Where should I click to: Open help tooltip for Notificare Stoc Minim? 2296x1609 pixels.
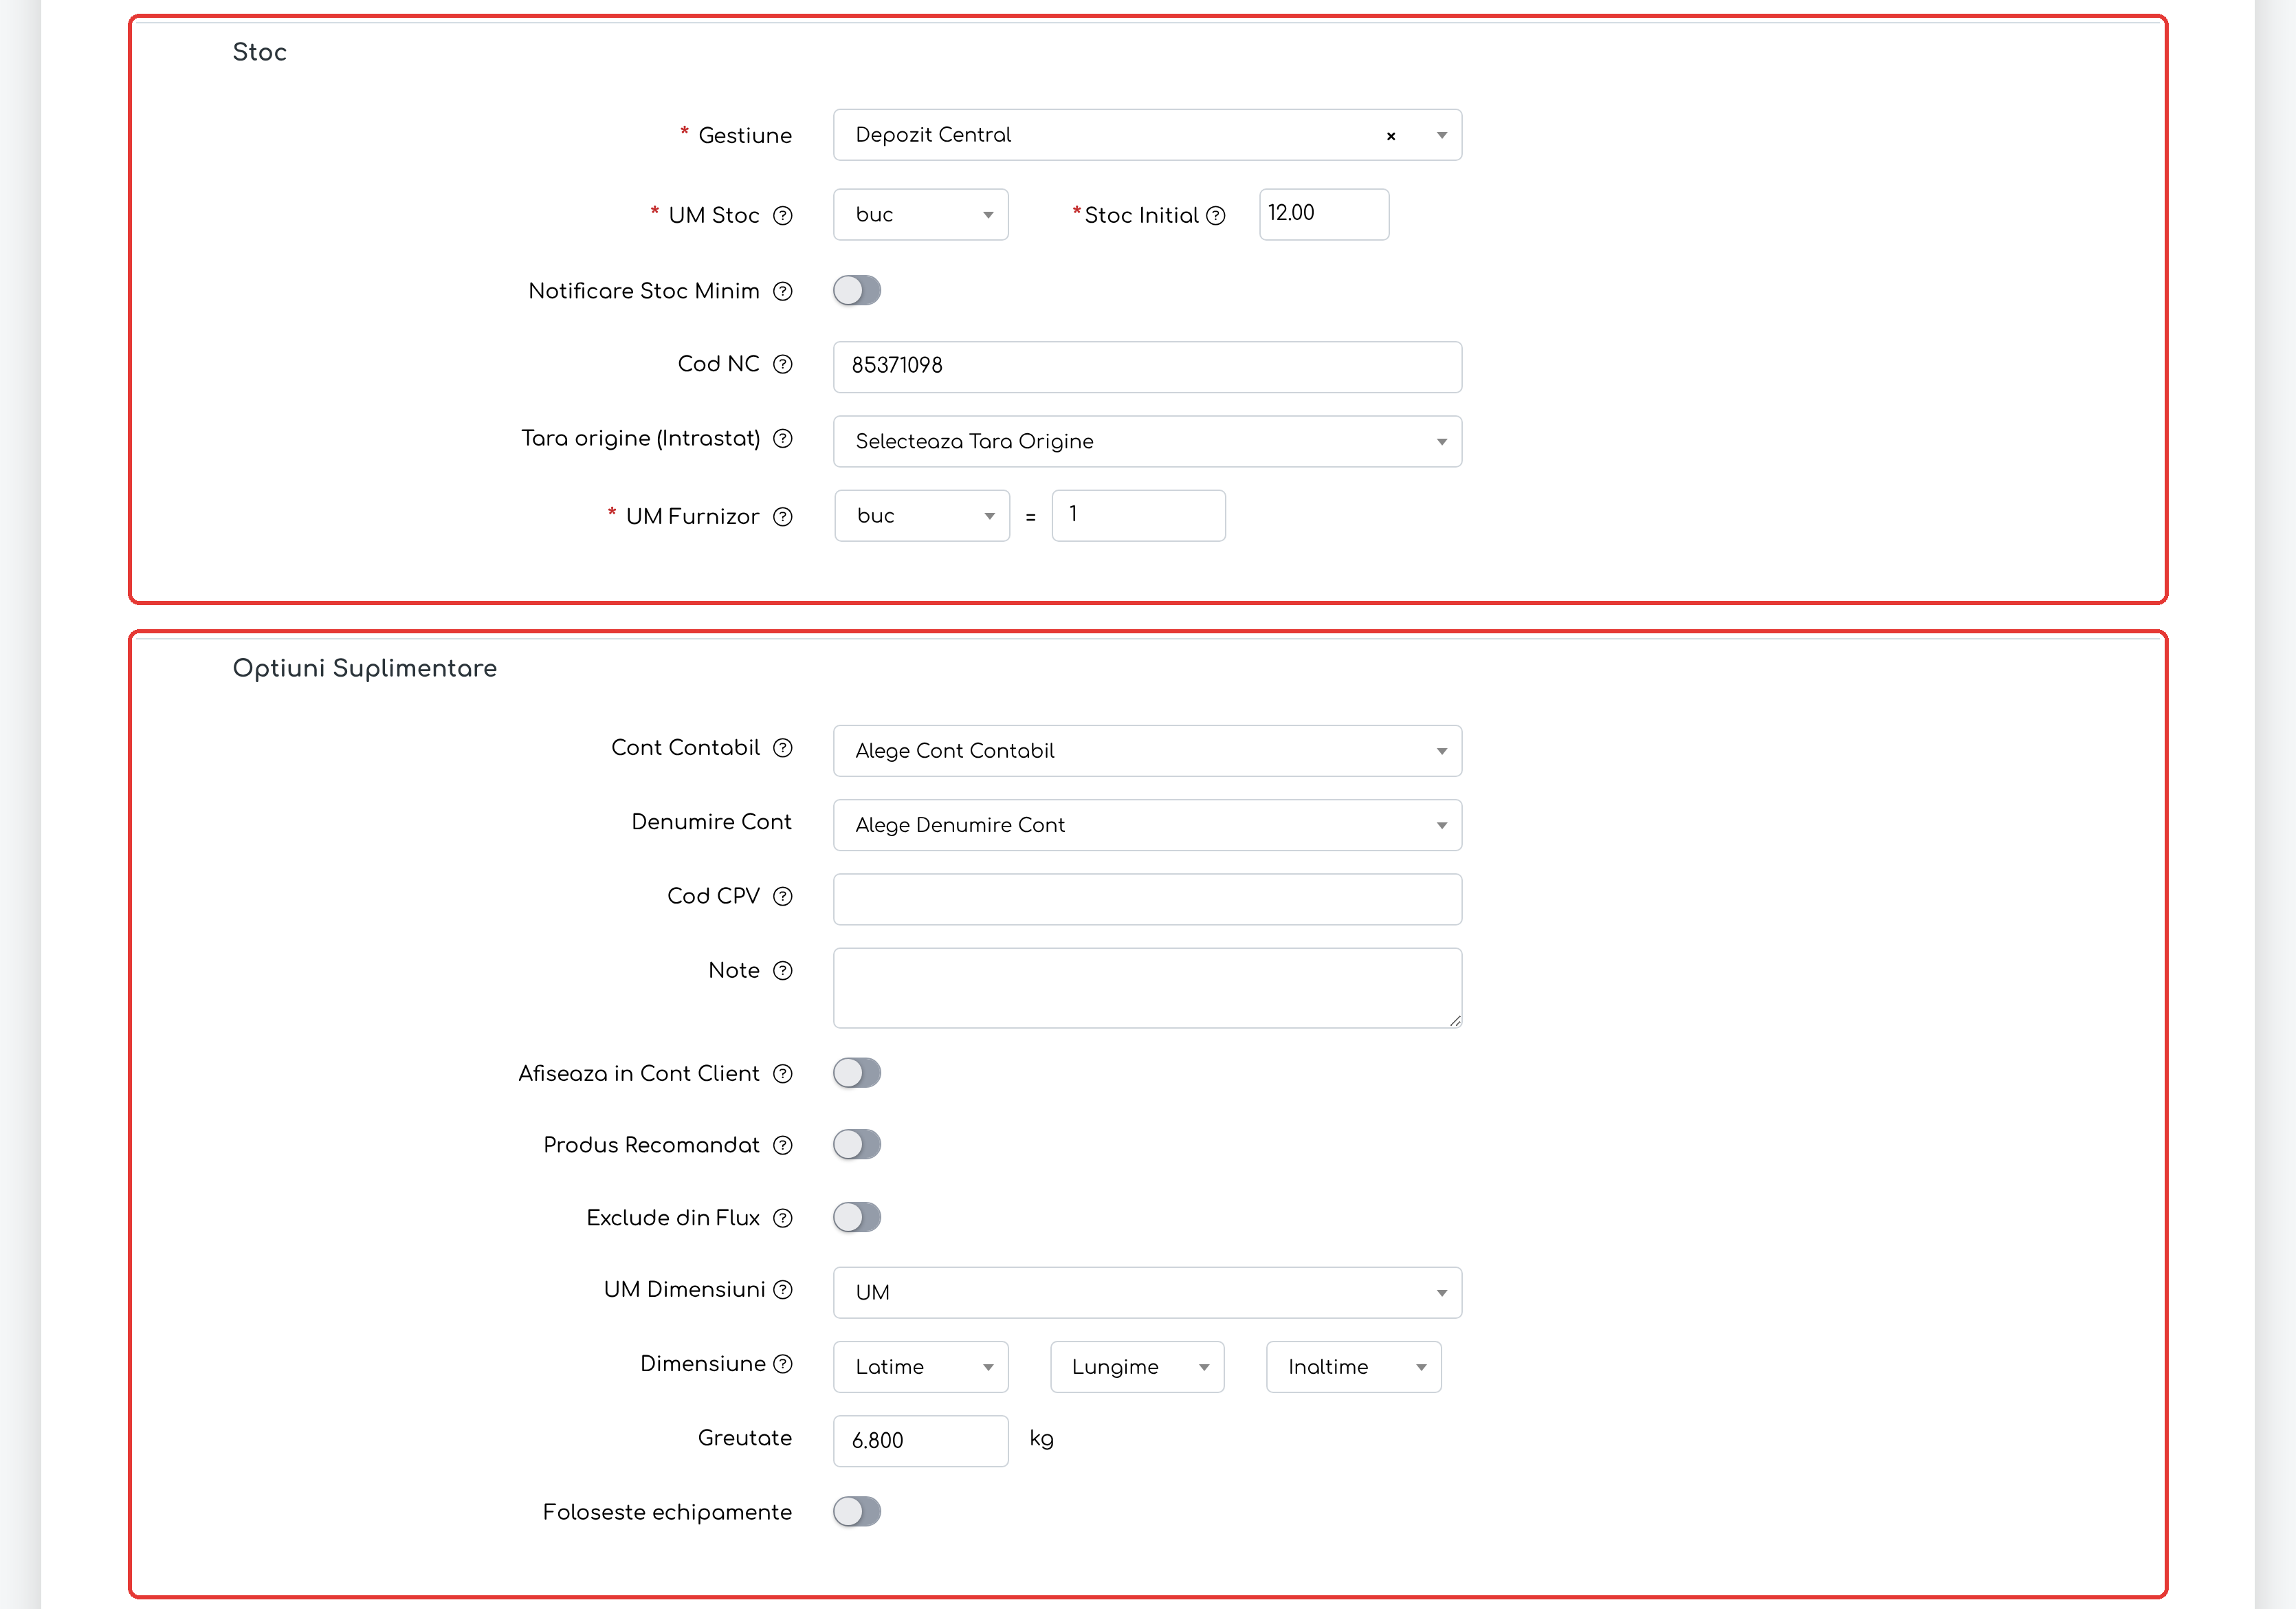click(x=783, y=291)
